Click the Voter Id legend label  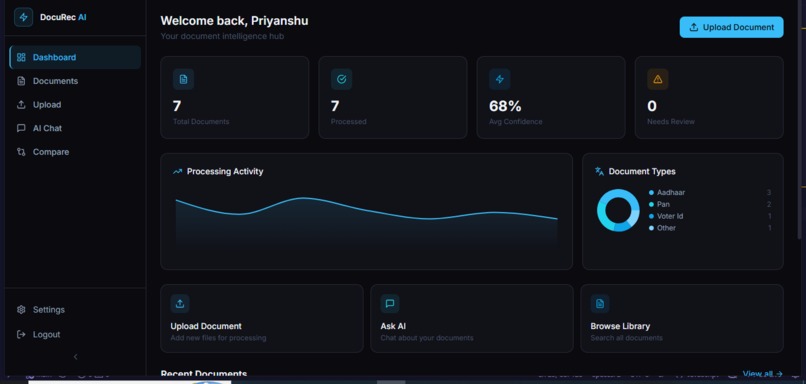click(x=670, y=216)
